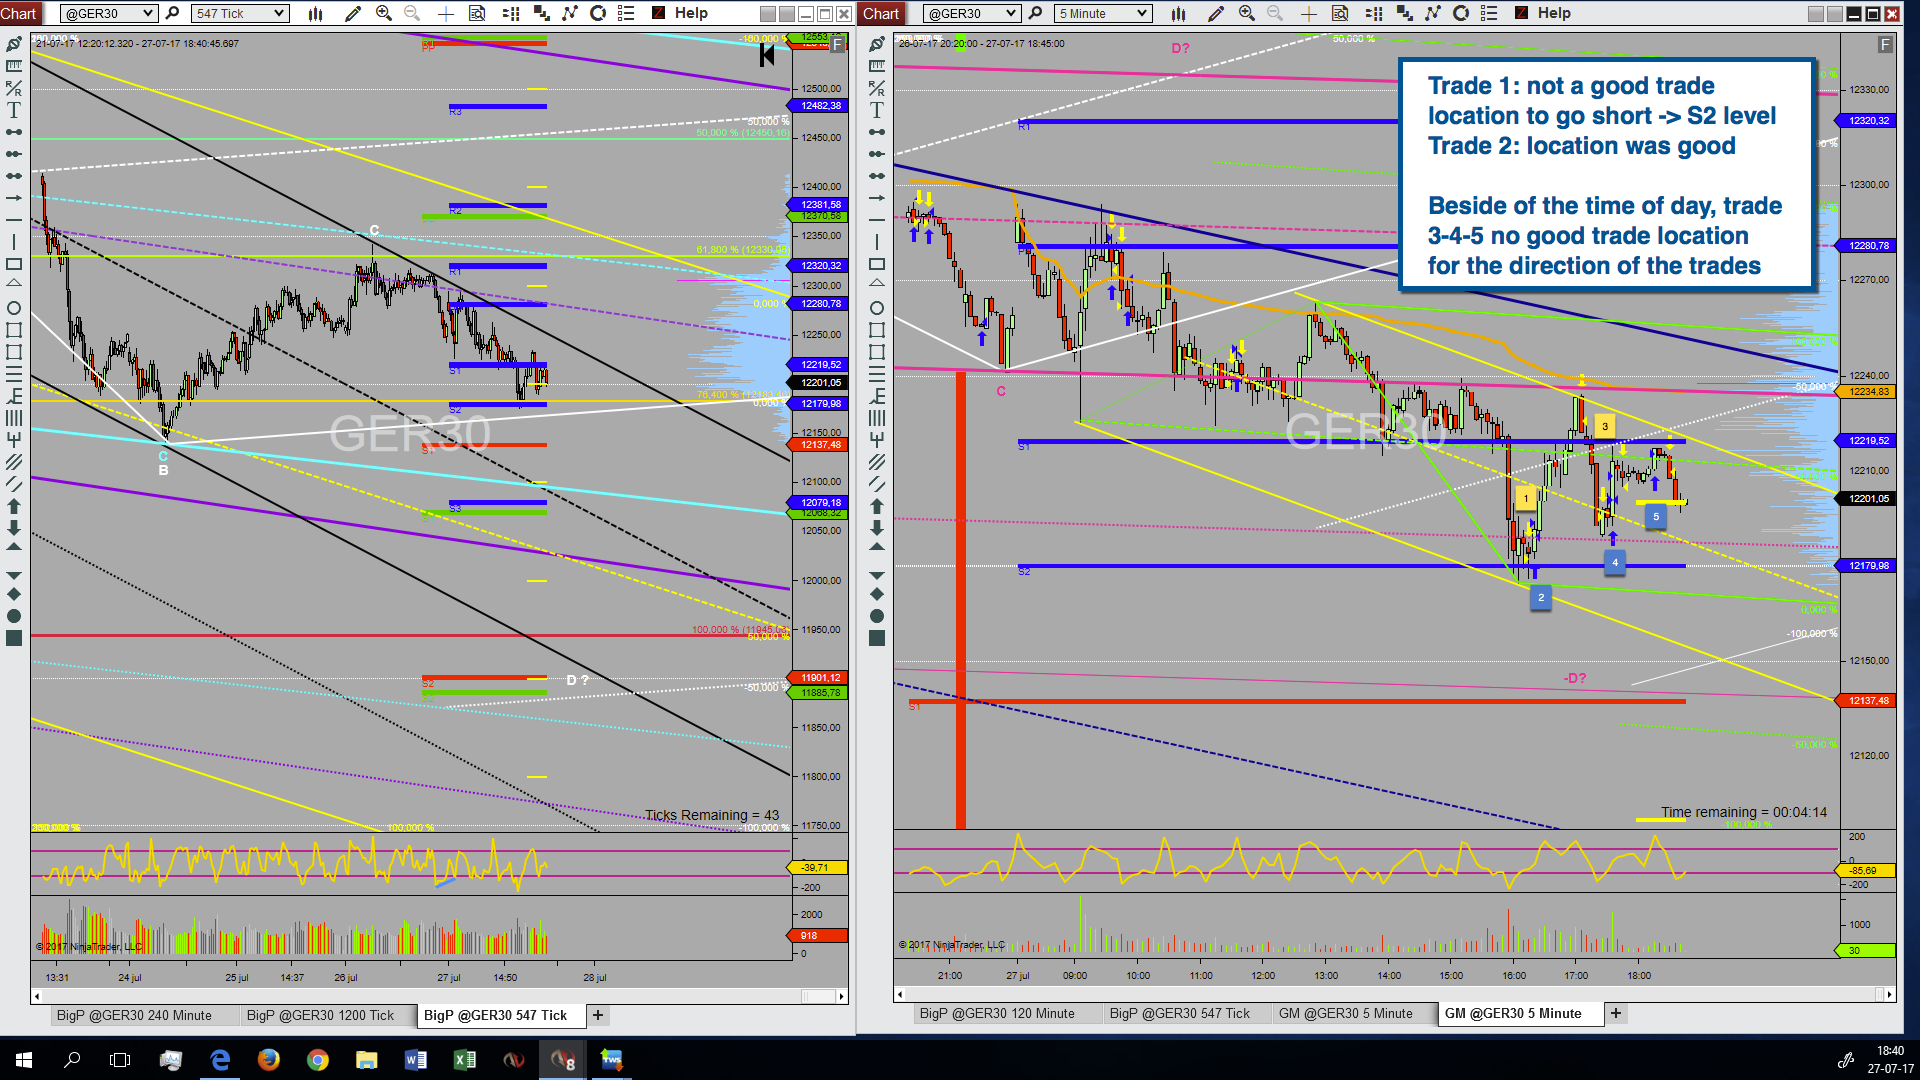
Task: Click the 'Time remaining = 00:04:14' label
Action: [x=1744, y=812]
